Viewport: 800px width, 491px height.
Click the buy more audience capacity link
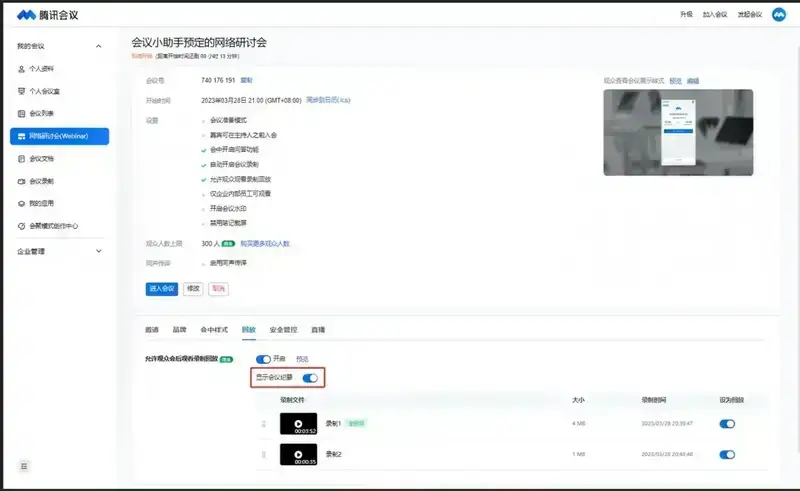pos(265,244)
